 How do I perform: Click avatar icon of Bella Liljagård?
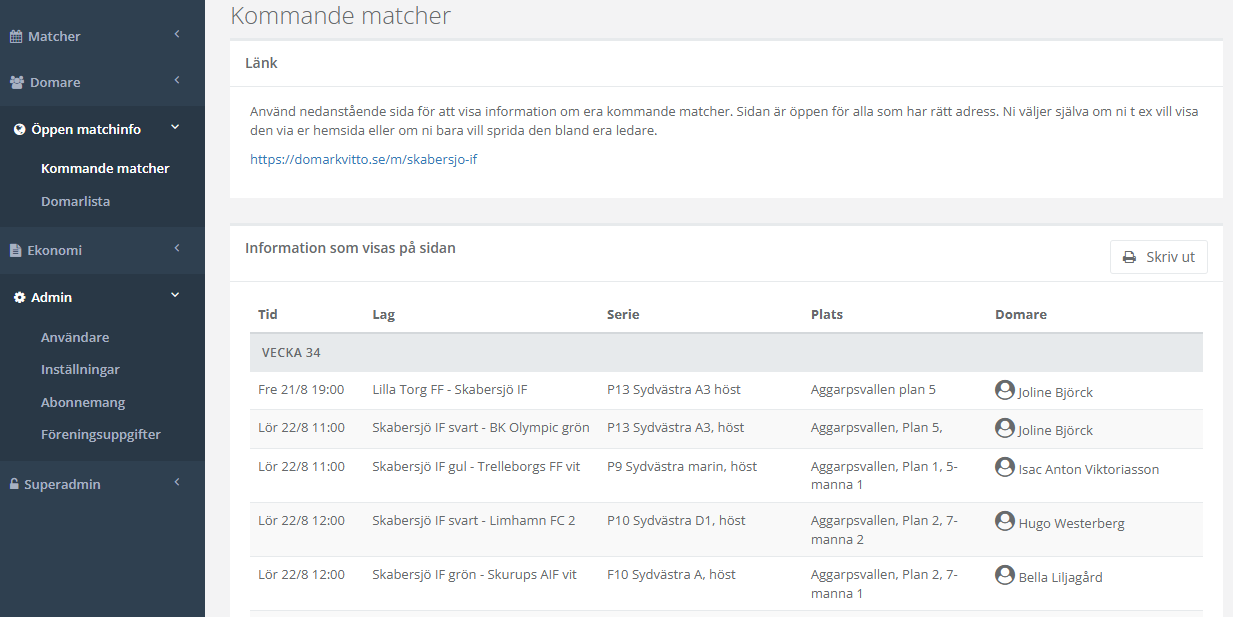(1005, 575)
